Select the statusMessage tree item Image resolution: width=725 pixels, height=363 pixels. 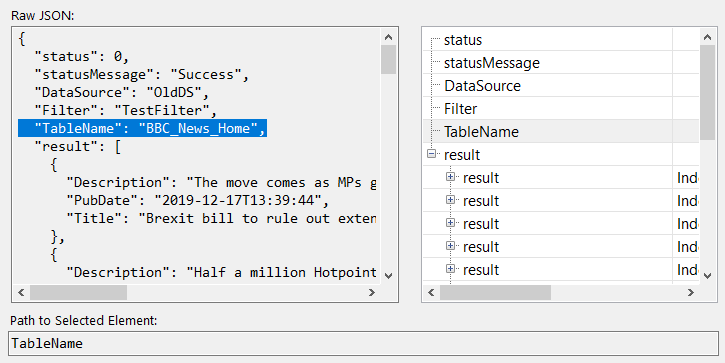pyautogui.click(x=492, y=63)
